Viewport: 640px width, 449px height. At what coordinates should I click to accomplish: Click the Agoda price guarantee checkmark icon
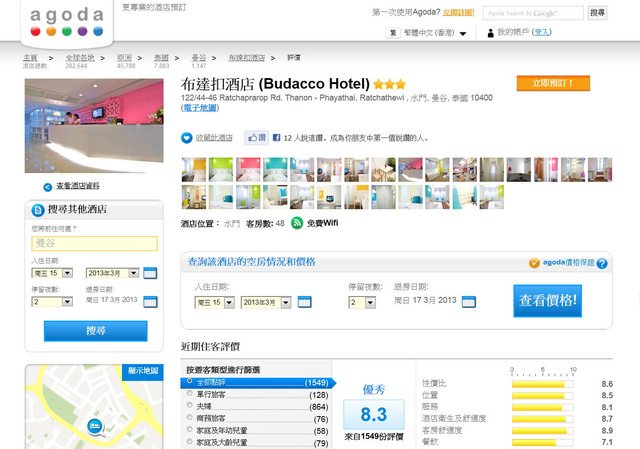click(534, 263)
